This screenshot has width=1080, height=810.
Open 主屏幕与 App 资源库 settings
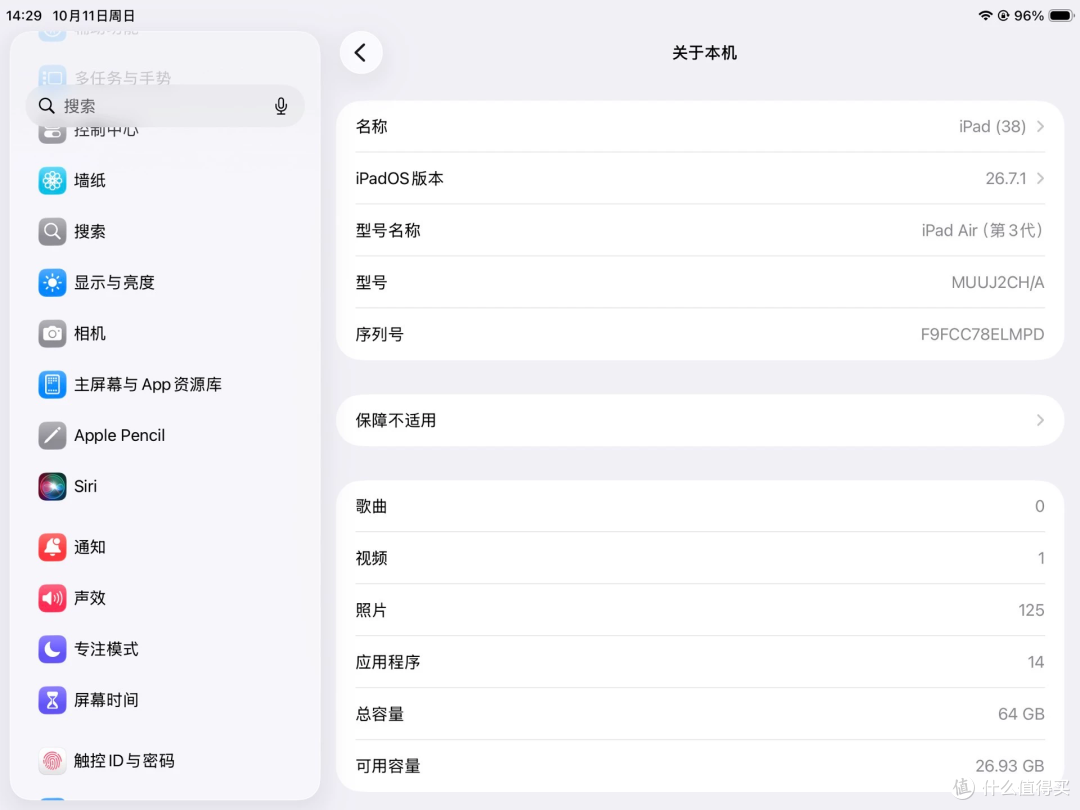coord(165,384)
